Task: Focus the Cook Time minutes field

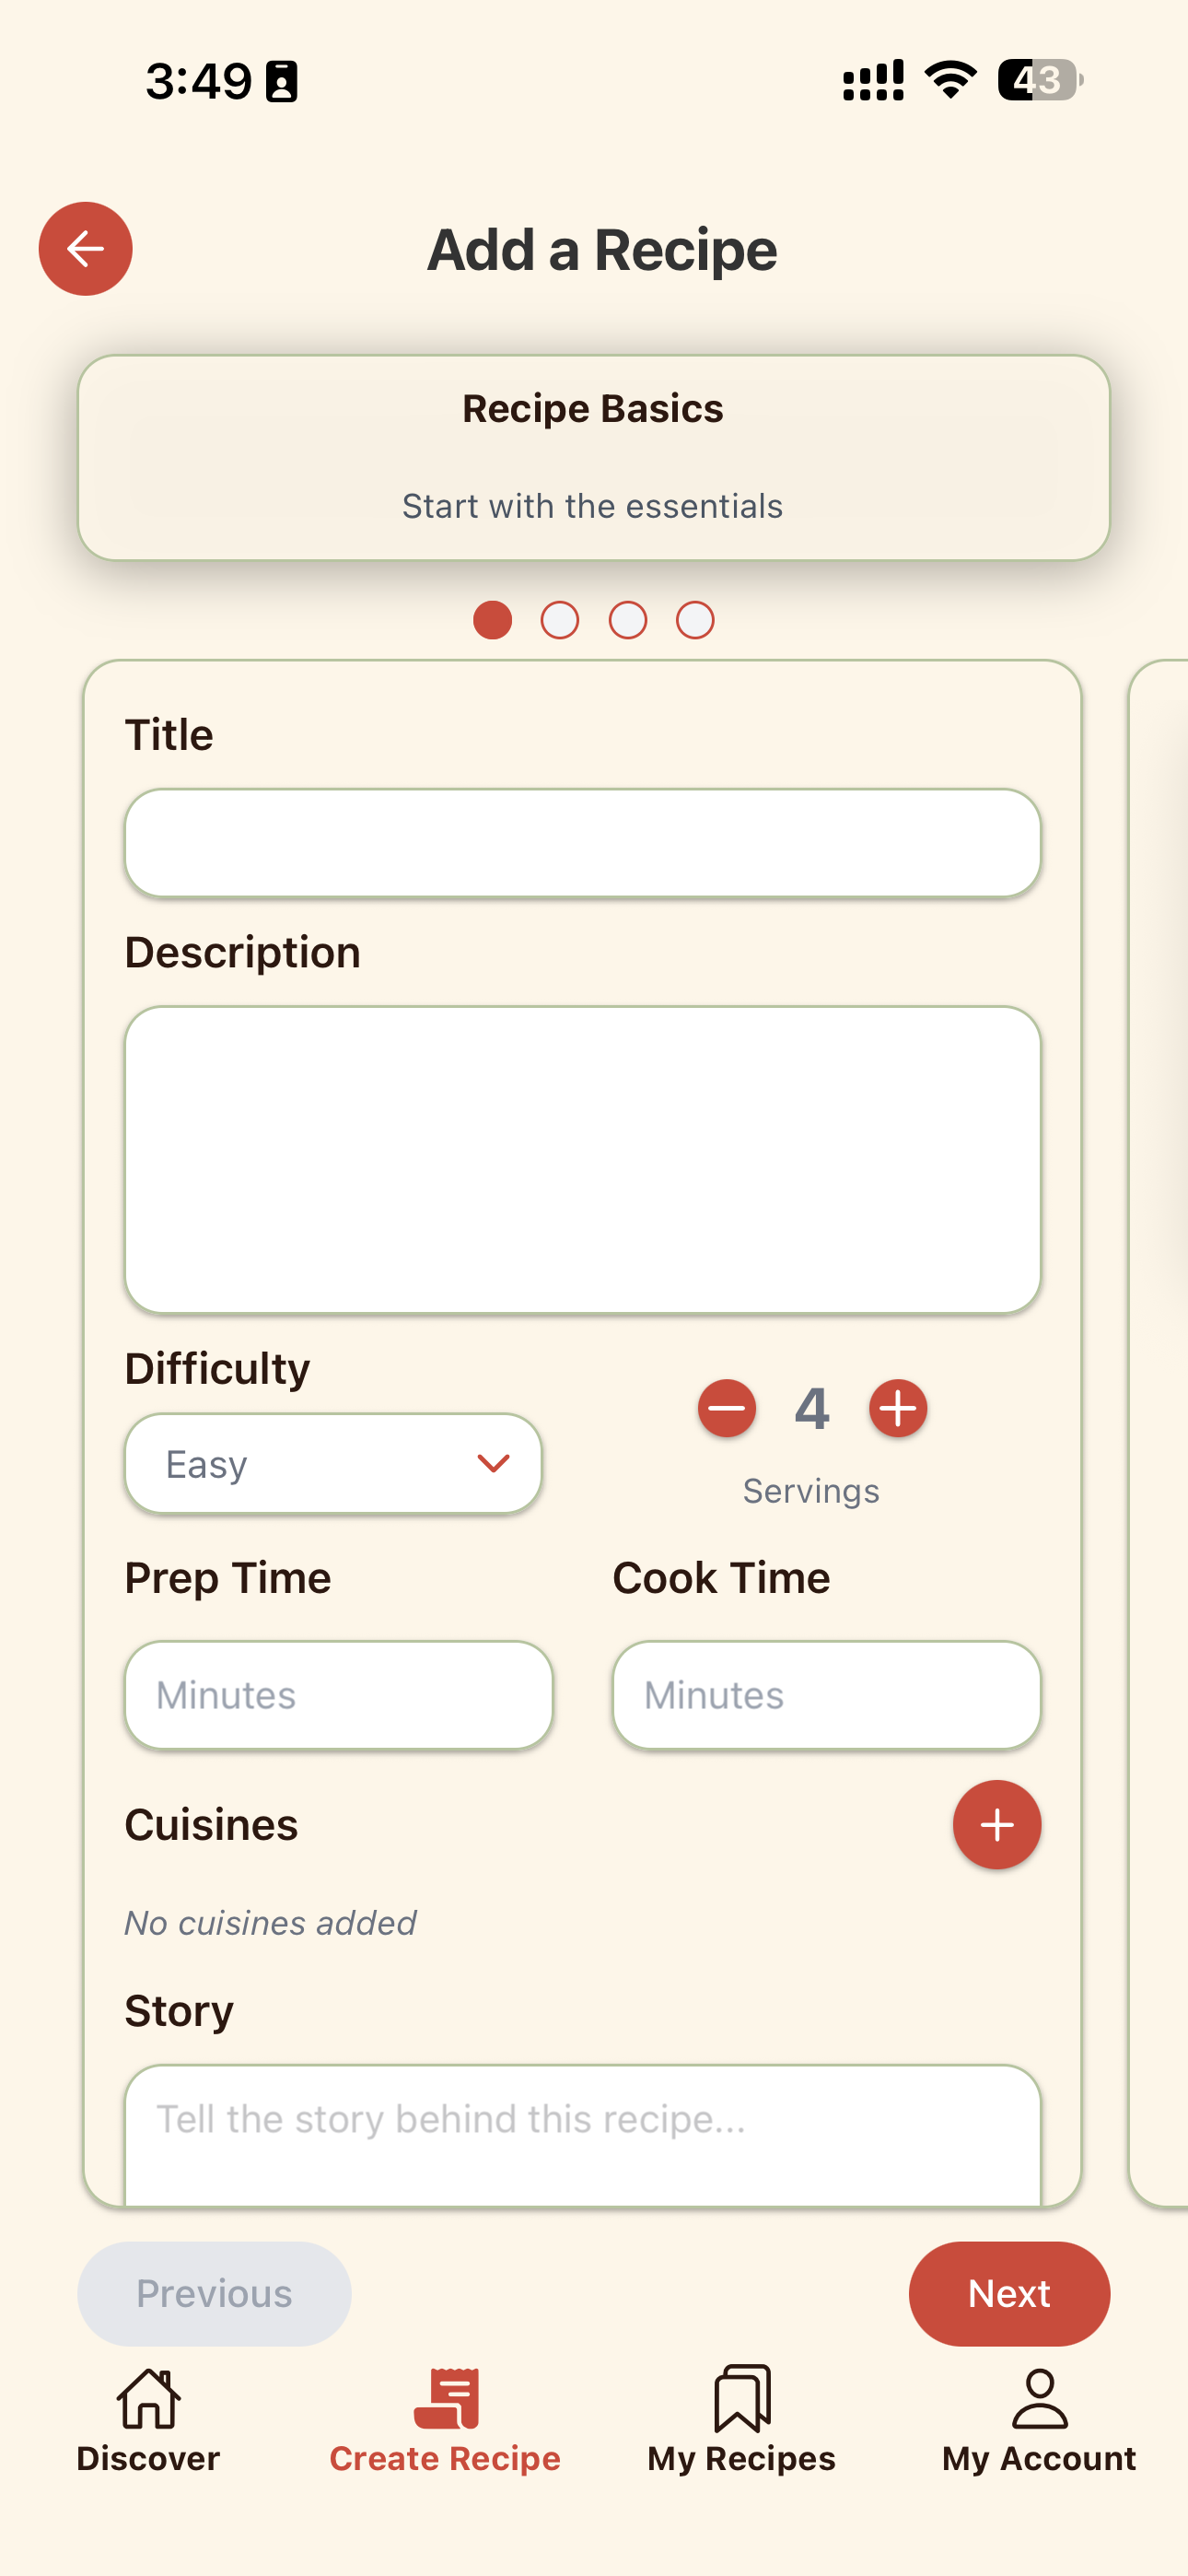Action: click(x=827, y=1695)
